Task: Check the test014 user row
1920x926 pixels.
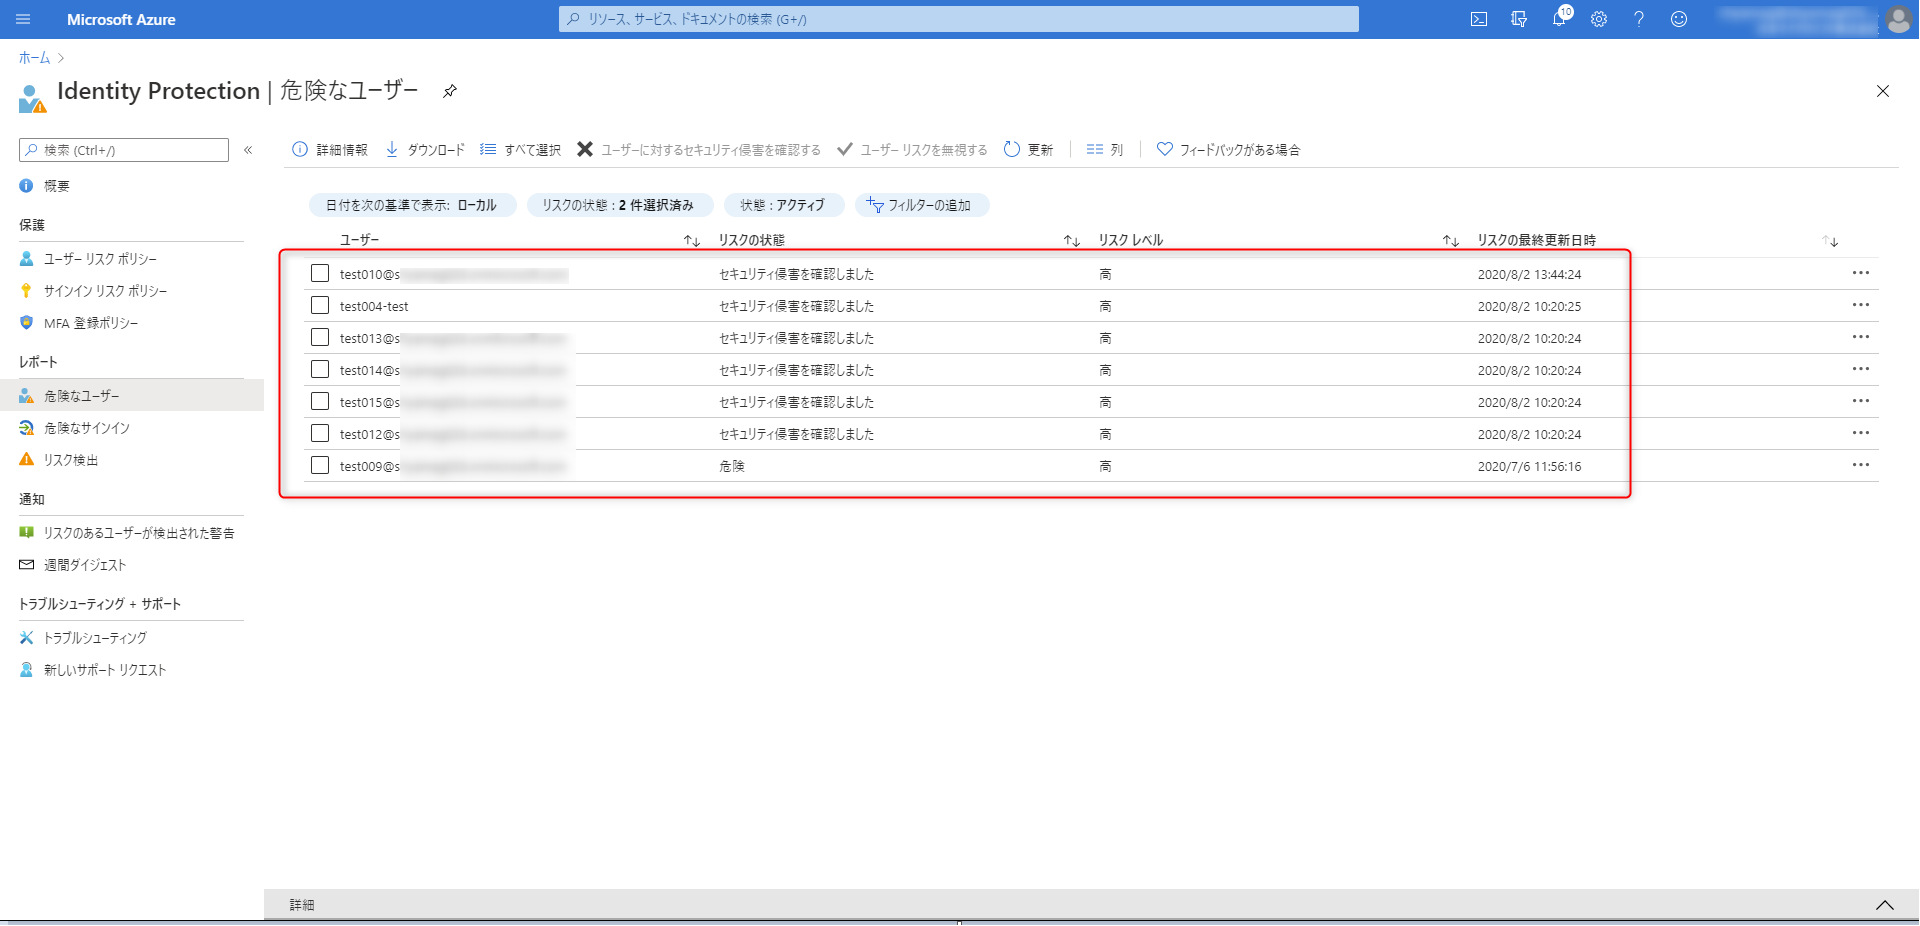Action: [x=320, y=369]
